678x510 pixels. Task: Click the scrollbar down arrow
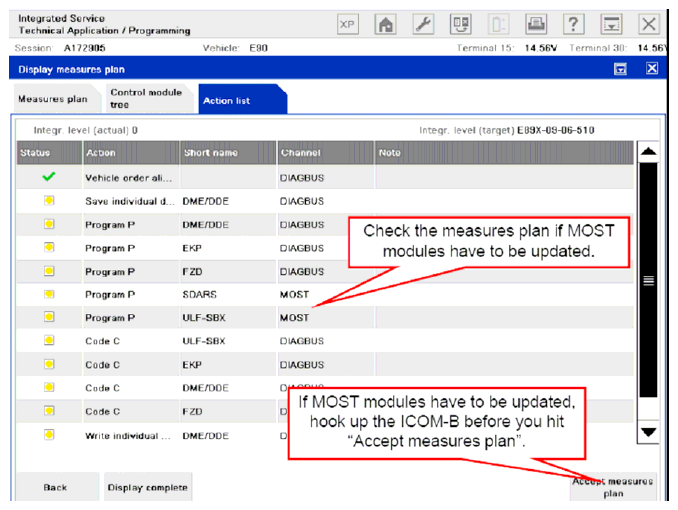pyautogui.click(x=648, y=432)
